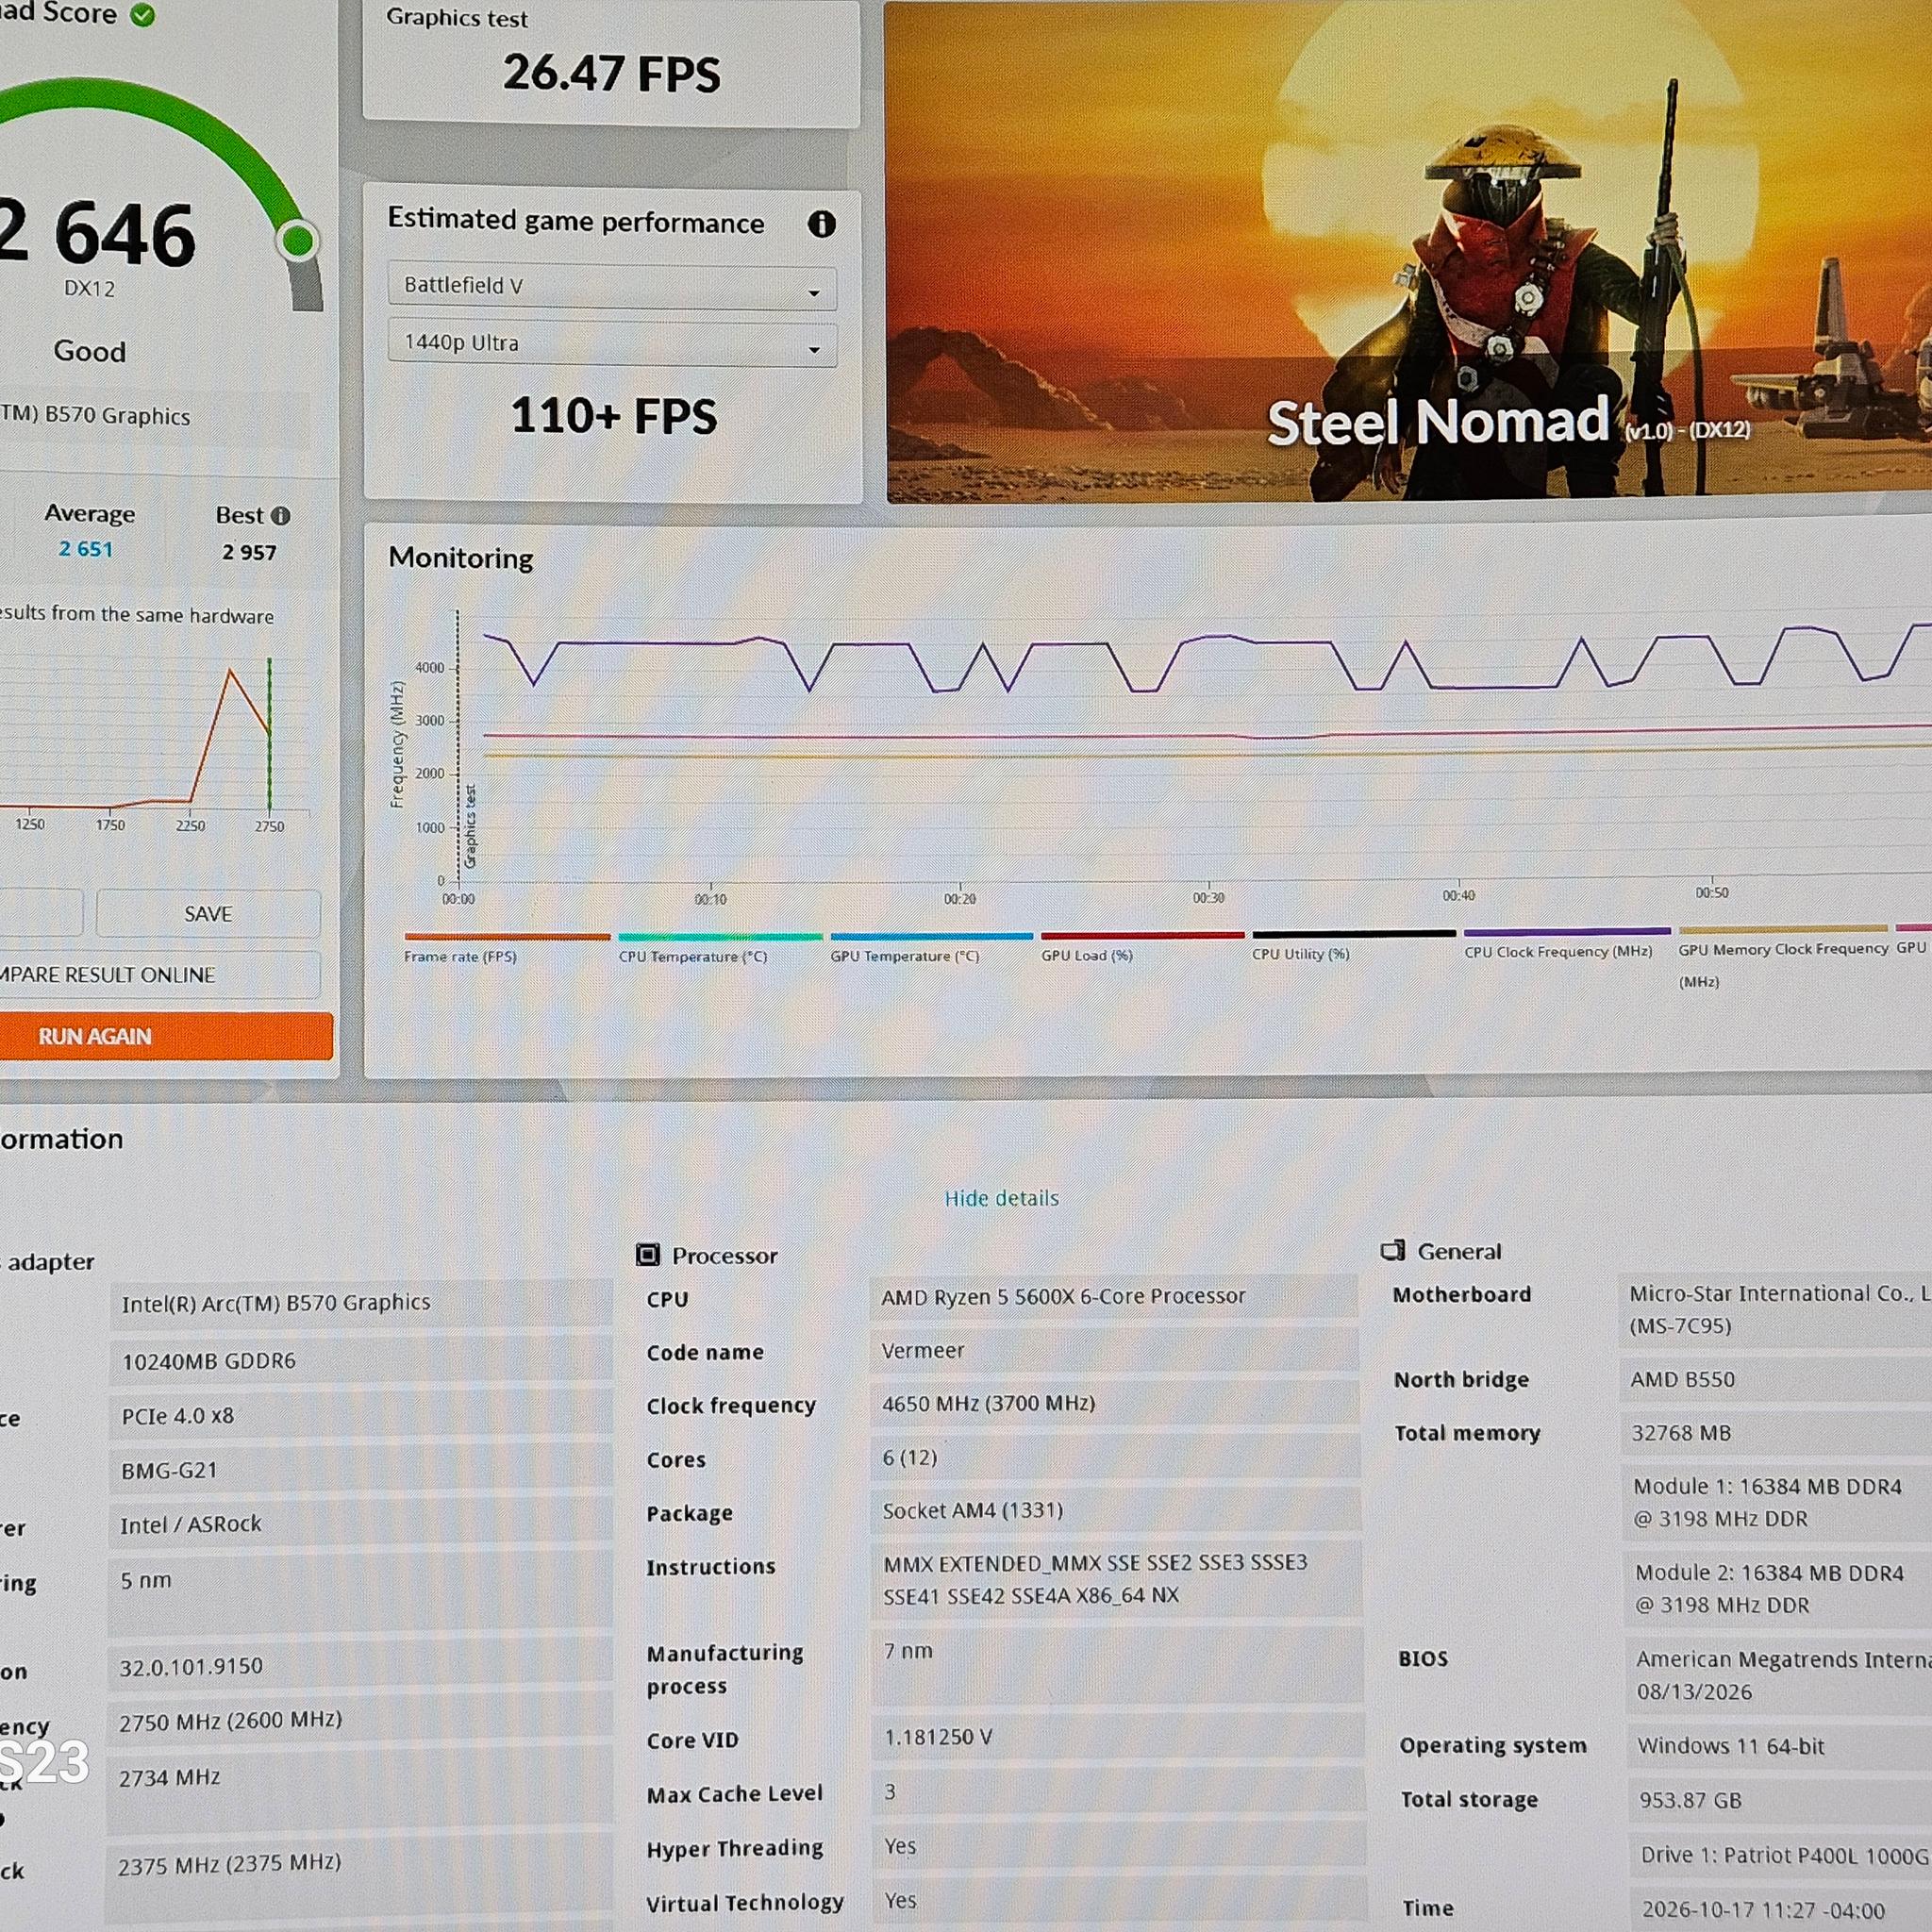Click the Monitoring chart heading

(461, 558)
